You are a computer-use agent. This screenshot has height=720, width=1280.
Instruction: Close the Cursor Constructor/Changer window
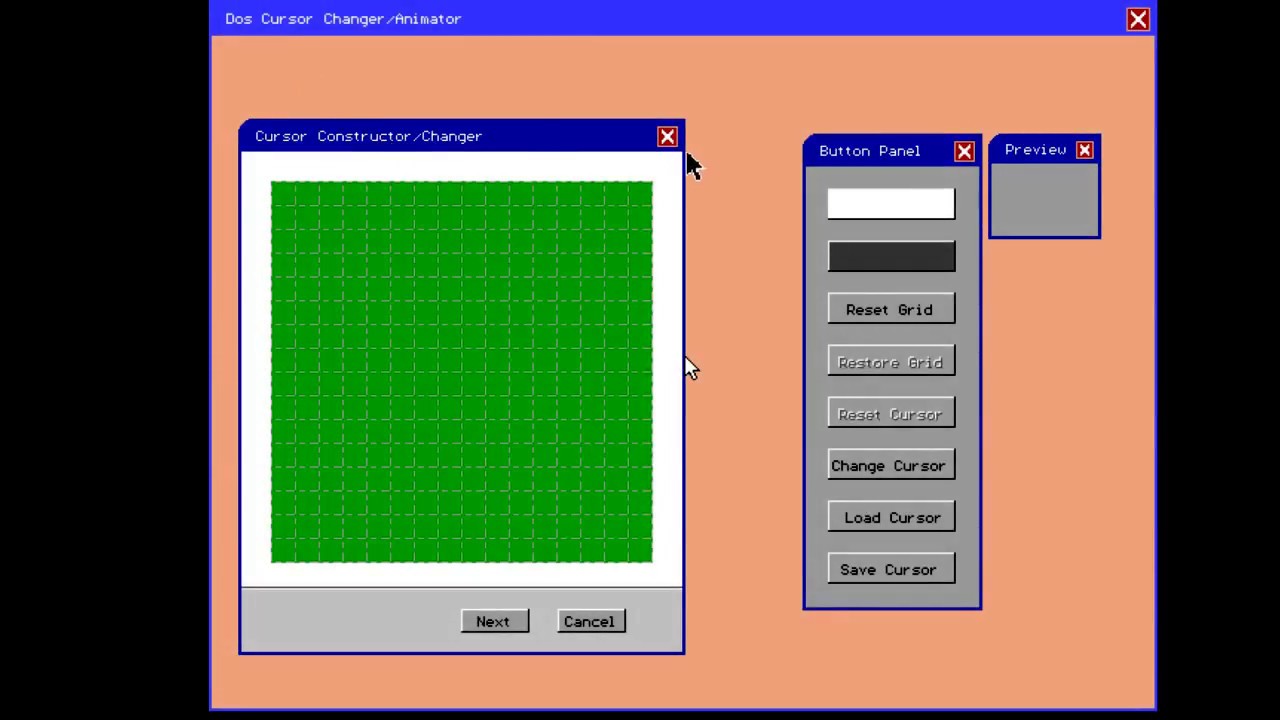(667, 137)
